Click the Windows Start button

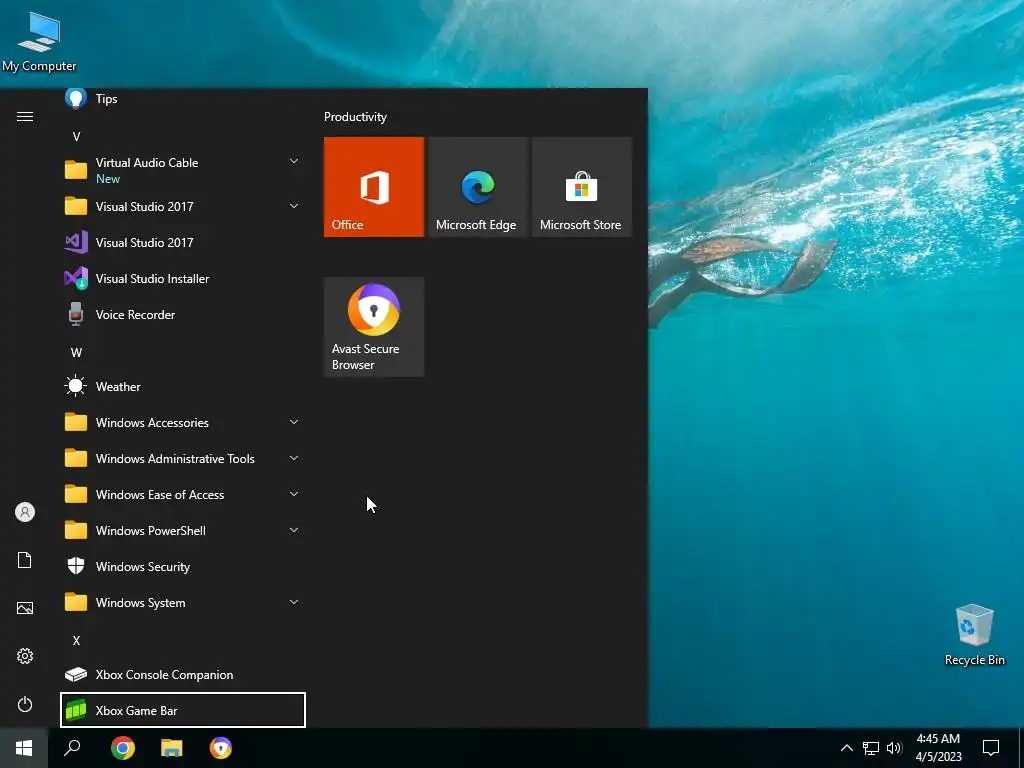24,748
